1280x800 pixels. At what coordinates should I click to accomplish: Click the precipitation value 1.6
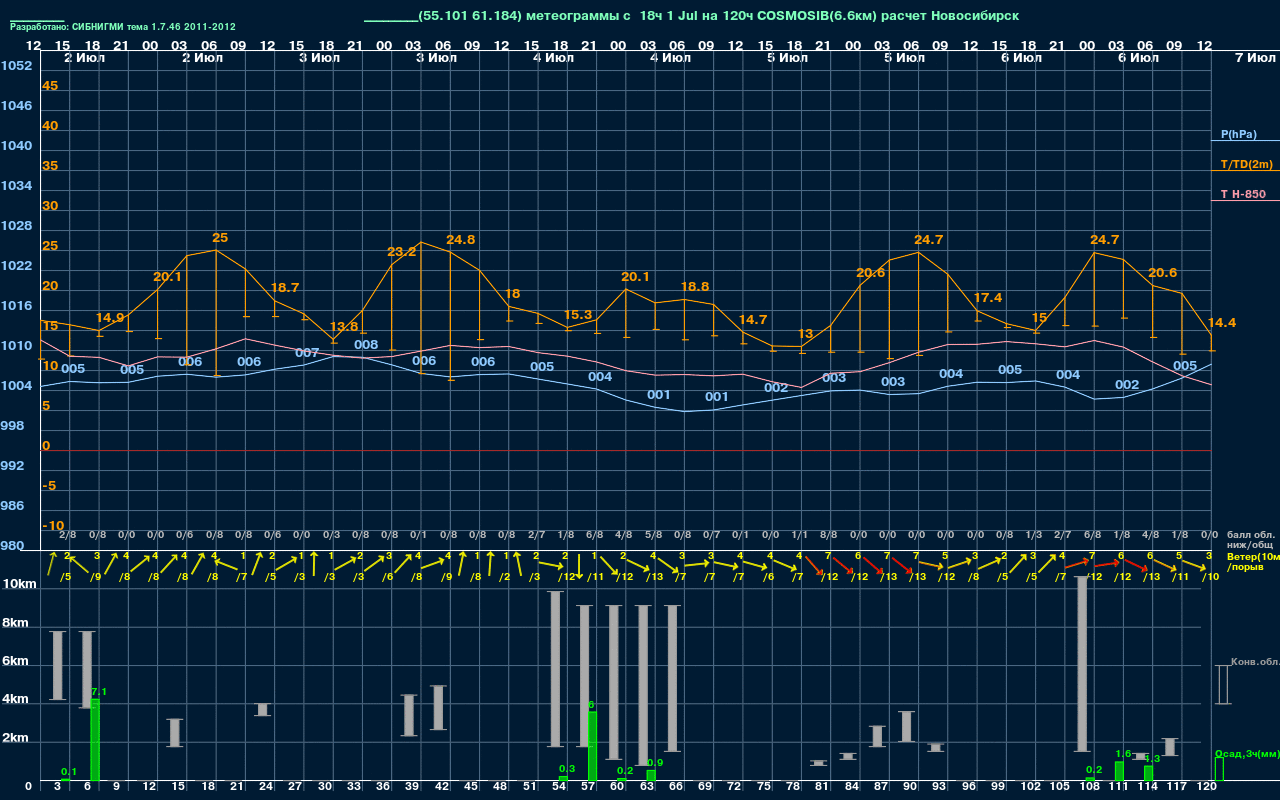[1123, 754]
